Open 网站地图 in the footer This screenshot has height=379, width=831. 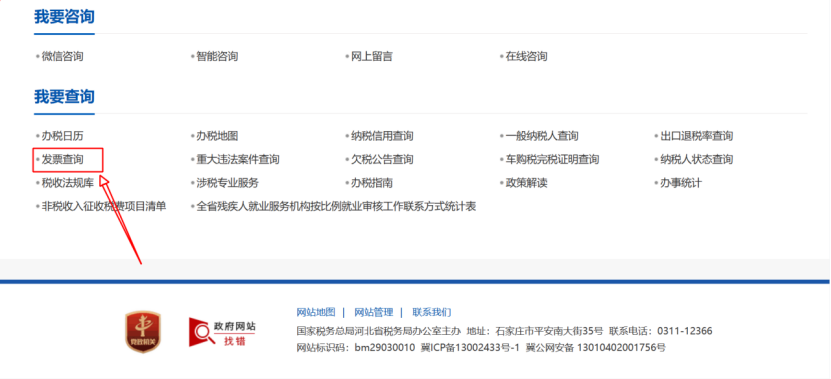316,312
